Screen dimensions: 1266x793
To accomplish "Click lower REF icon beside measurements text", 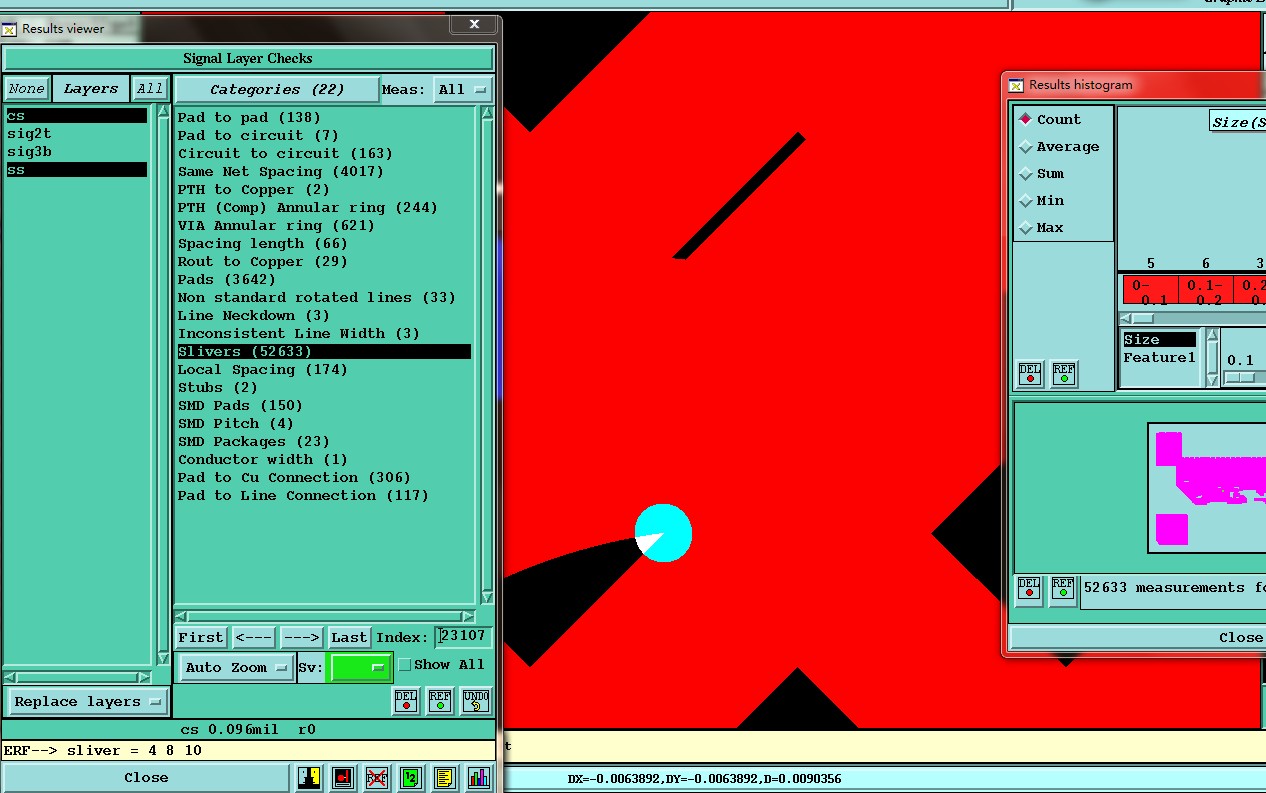I will coord(1062,589).
